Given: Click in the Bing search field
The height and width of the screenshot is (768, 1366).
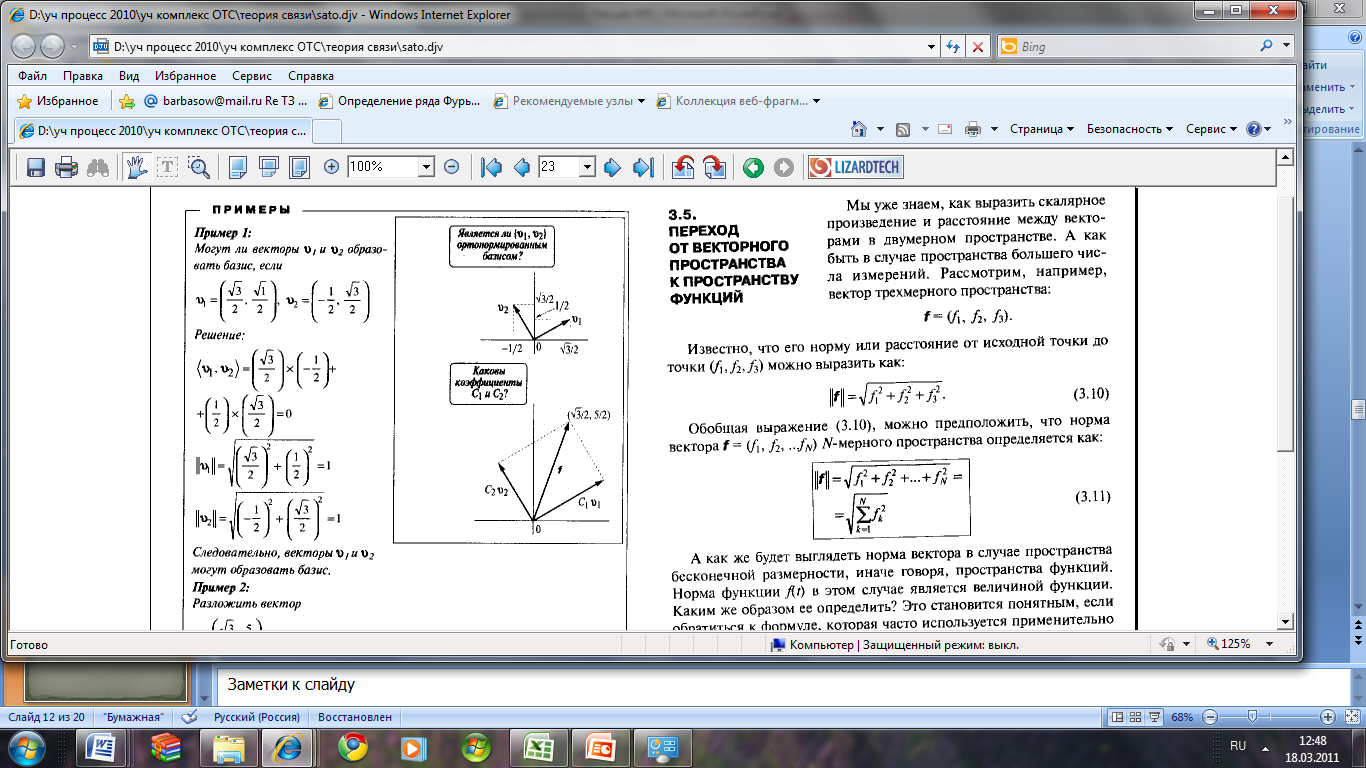Looking at the screenshot, I should coord(1135,46).
